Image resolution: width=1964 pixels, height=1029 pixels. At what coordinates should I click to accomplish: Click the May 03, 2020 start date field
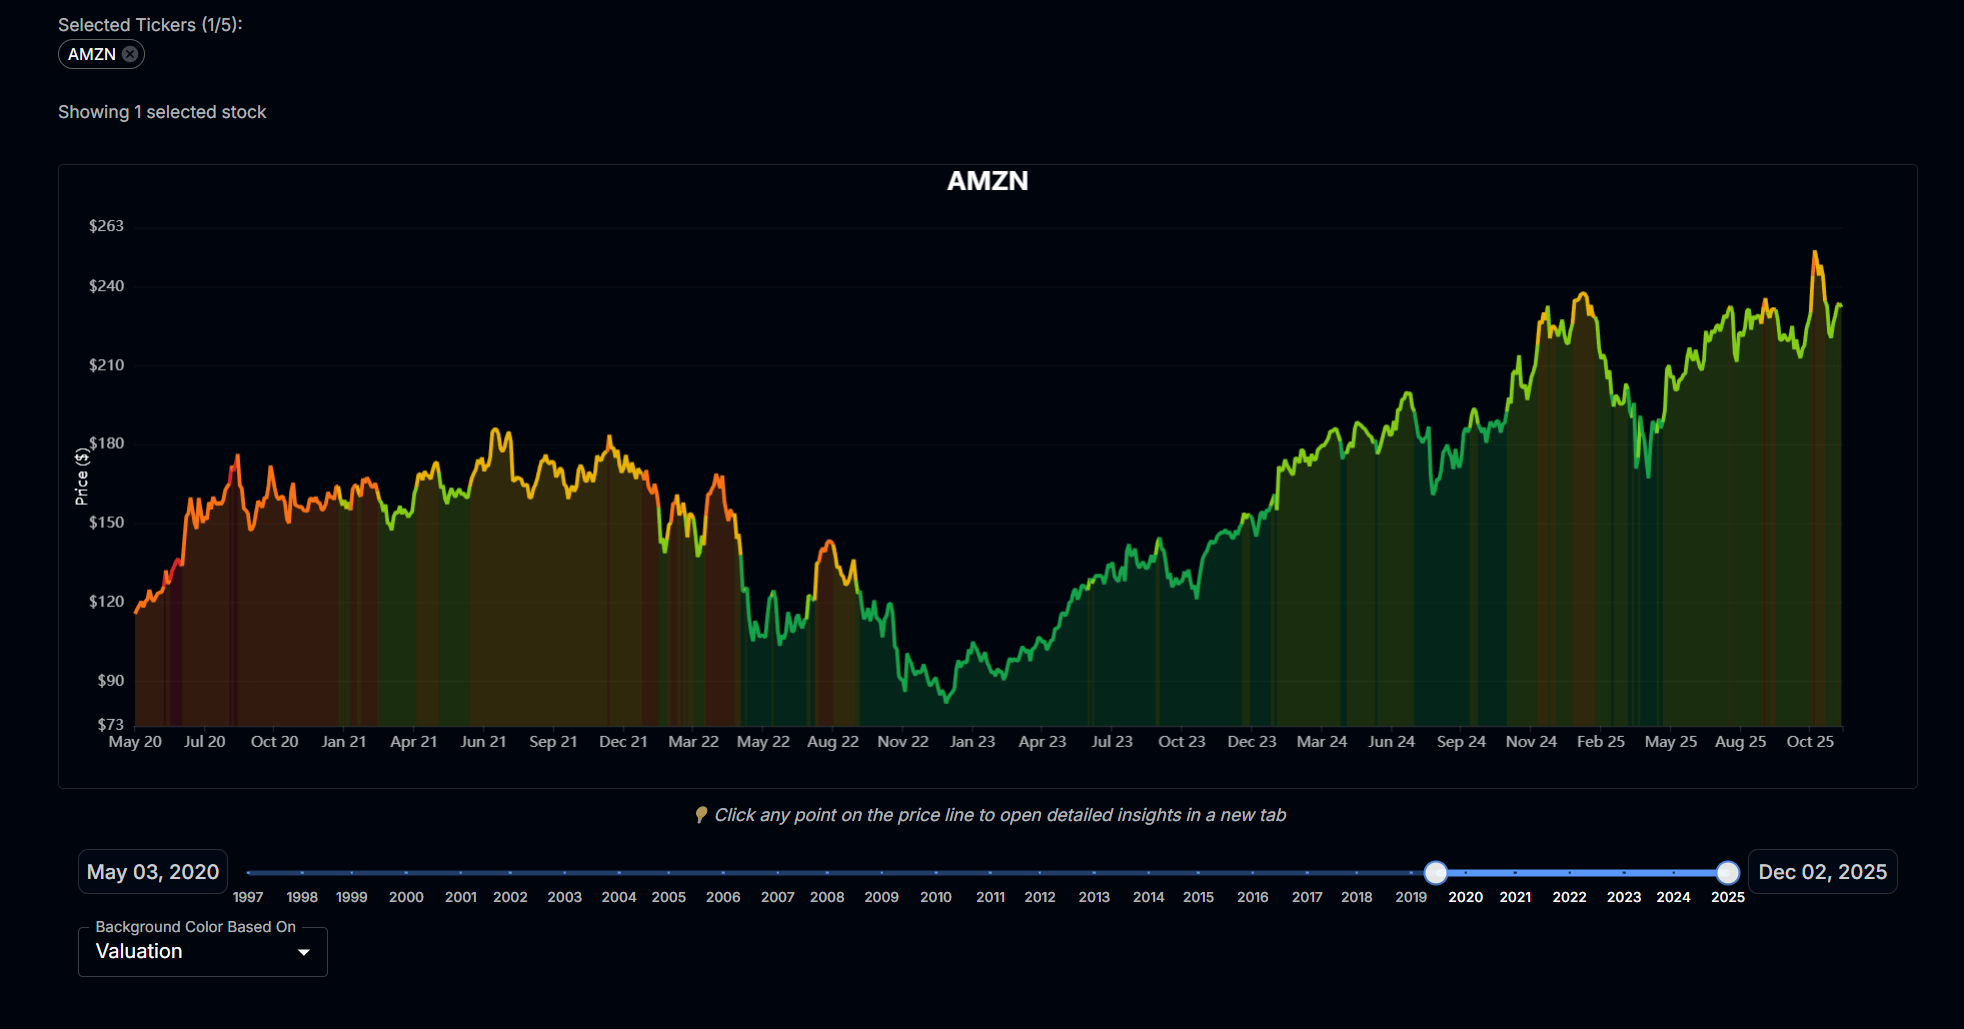[x=153, y=872]
